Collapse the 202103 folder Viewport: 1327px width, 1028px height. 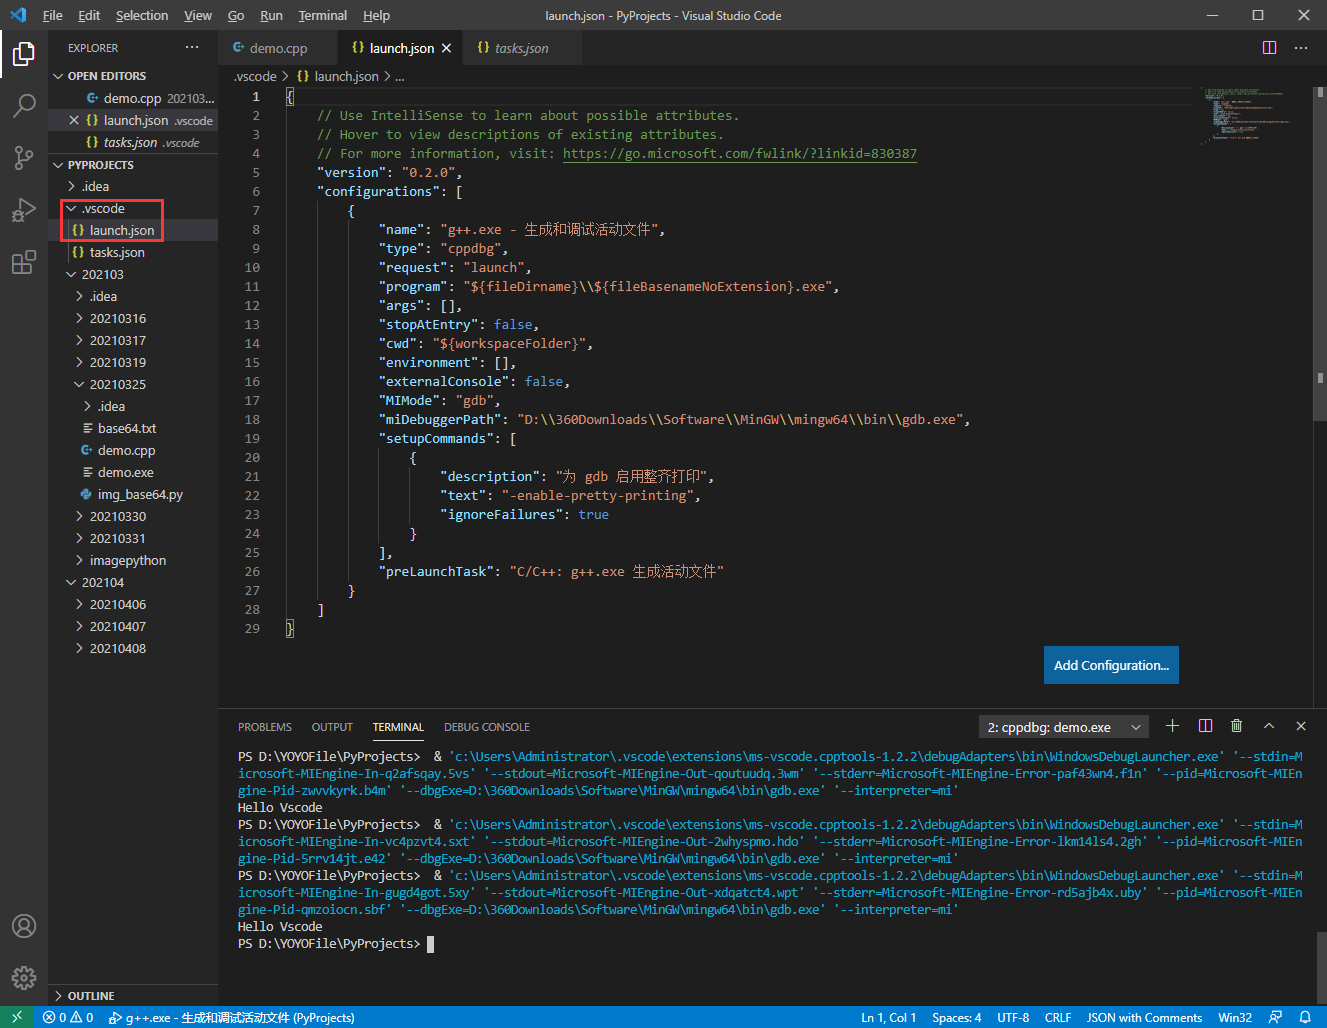pos(102,274)
